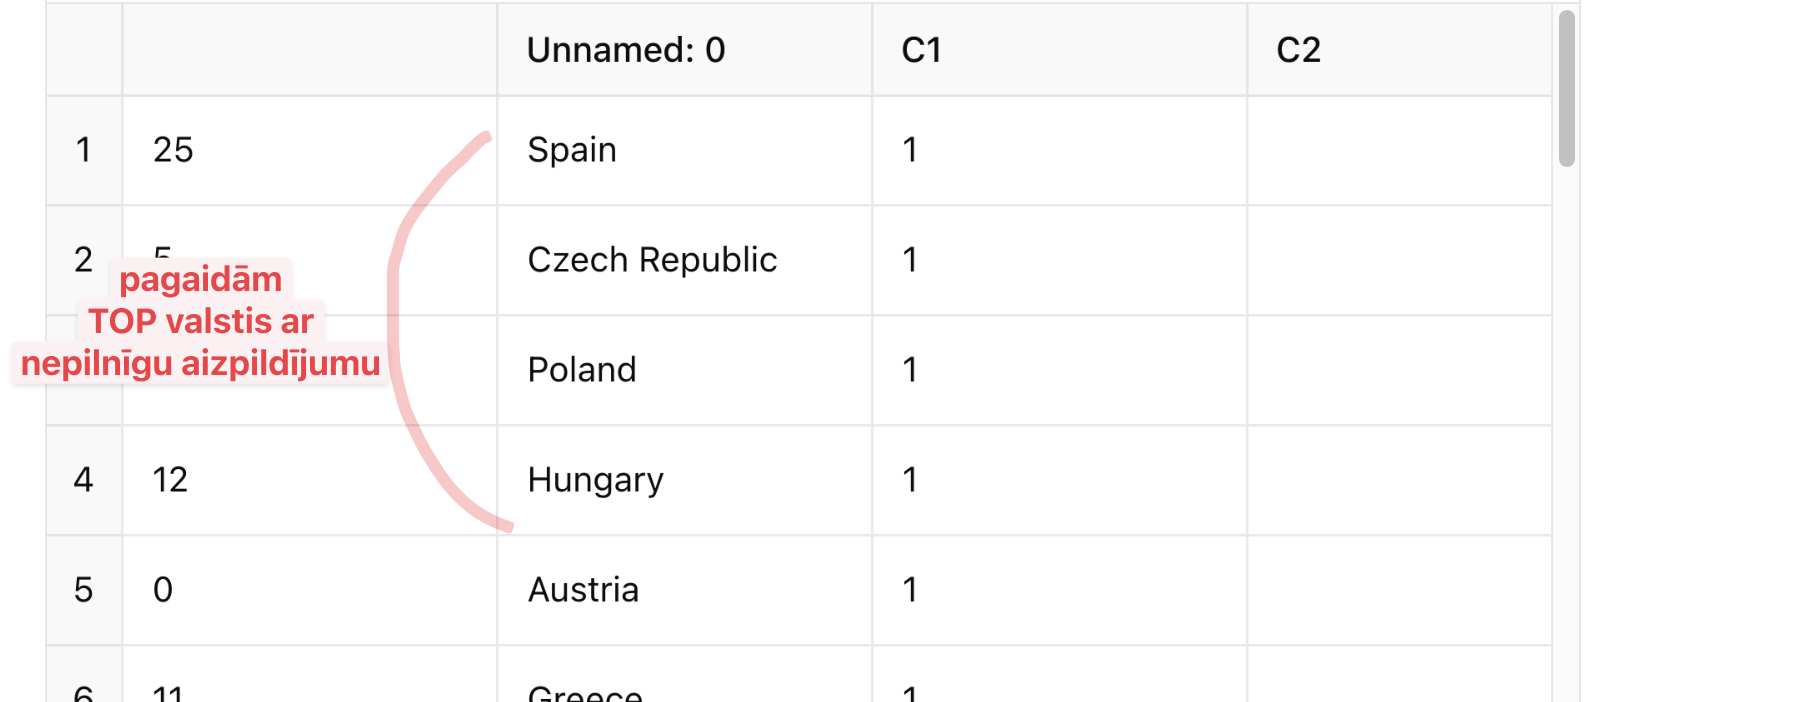This screenshot has height=702, width=1796.
Task: Select the Unnamed: 0 column header
Action: pos(684,50)
